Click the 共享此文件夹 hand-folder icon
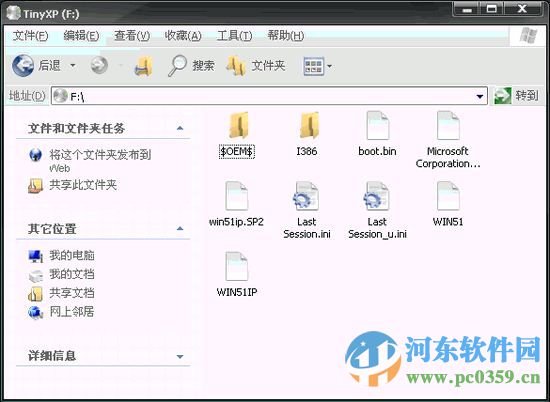Viewport: 550px width, 402px height. tap(35, 186)
